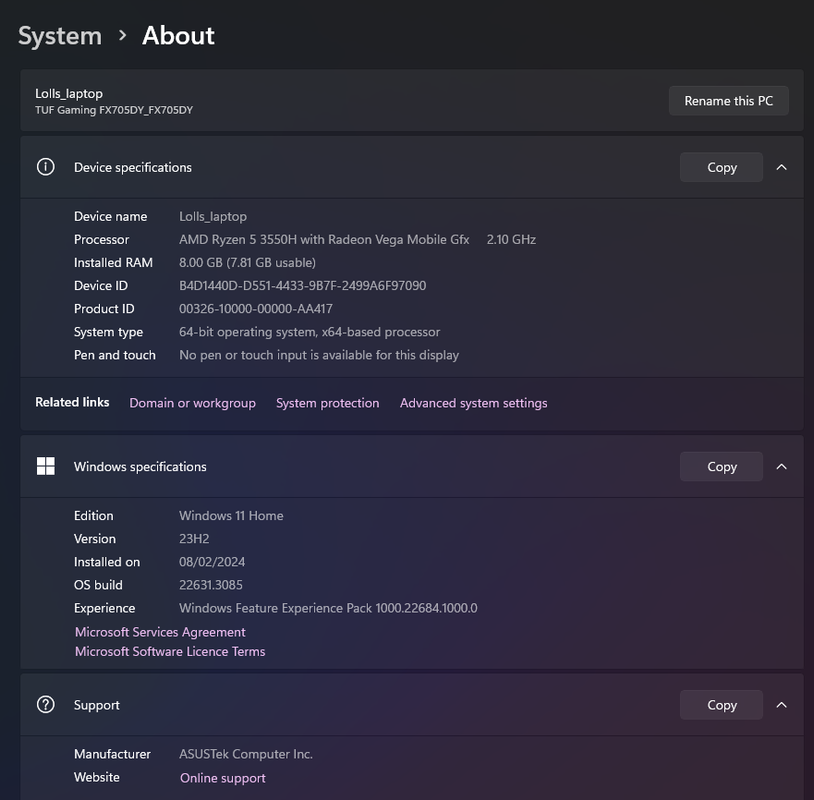Click the Support header title
The image size is (814, 800).
click(97, 704)
